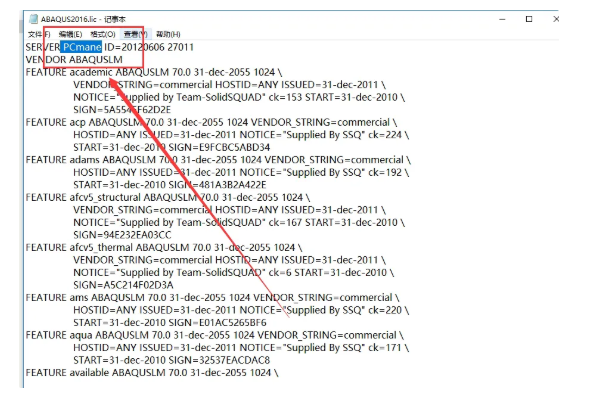Click the SIGN=E9FCBC5ABD34 text
Screen dimensions: 609x405
(x=219, y=148)
